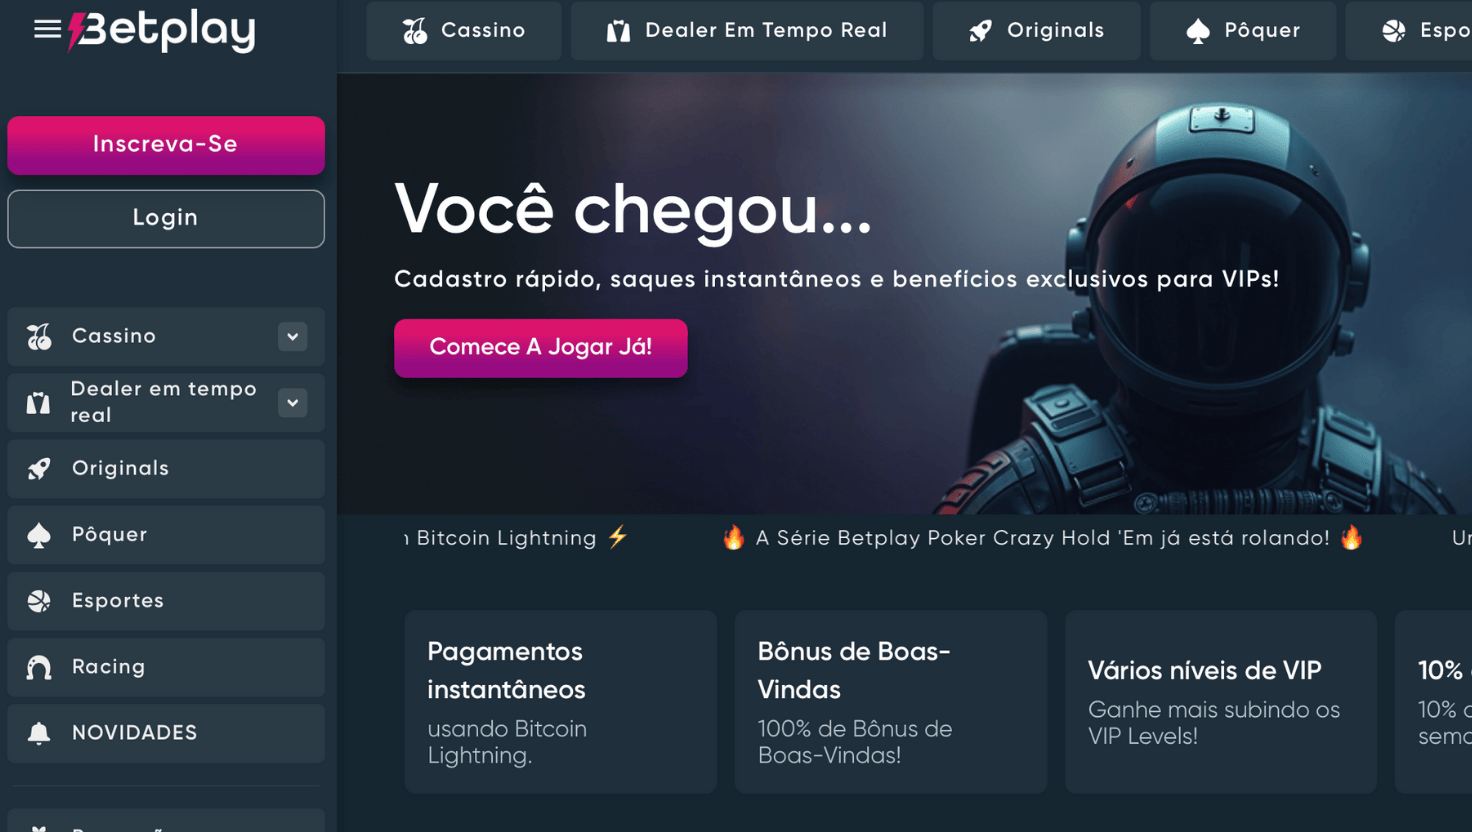
Task: Select the cherry icon in sidebar Cassino
Action: [39, 337]
